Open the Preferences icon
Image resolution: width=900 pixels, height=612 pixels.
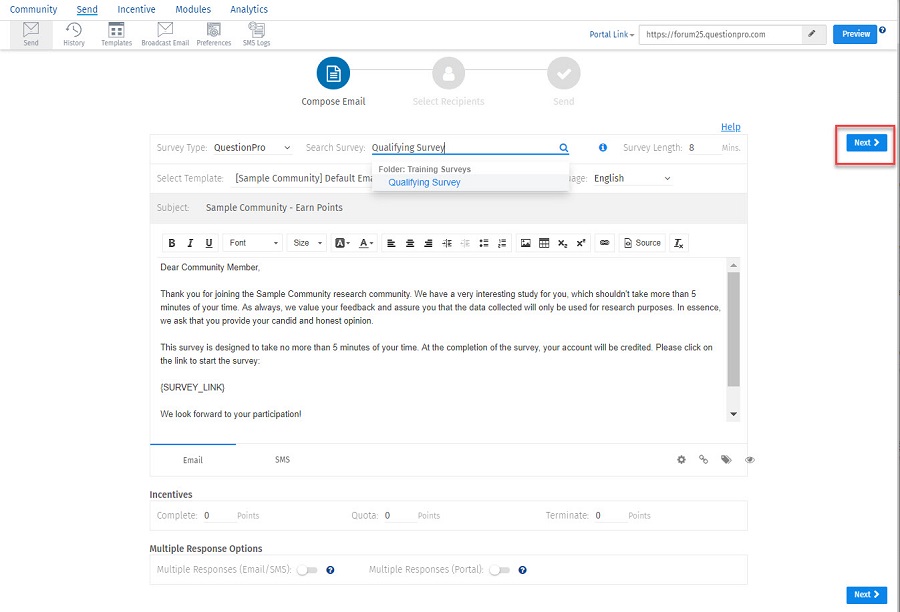point(214,34)
